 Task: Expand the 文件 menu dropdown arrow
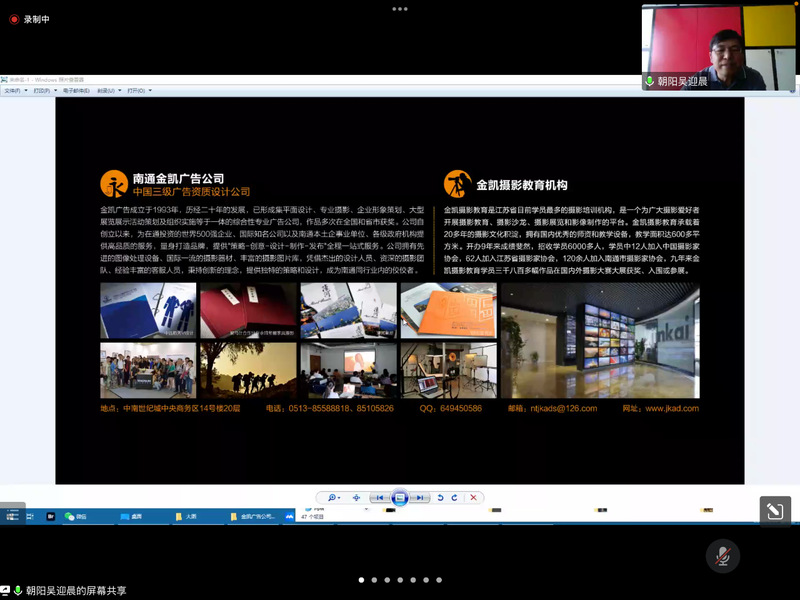(26, 91)
